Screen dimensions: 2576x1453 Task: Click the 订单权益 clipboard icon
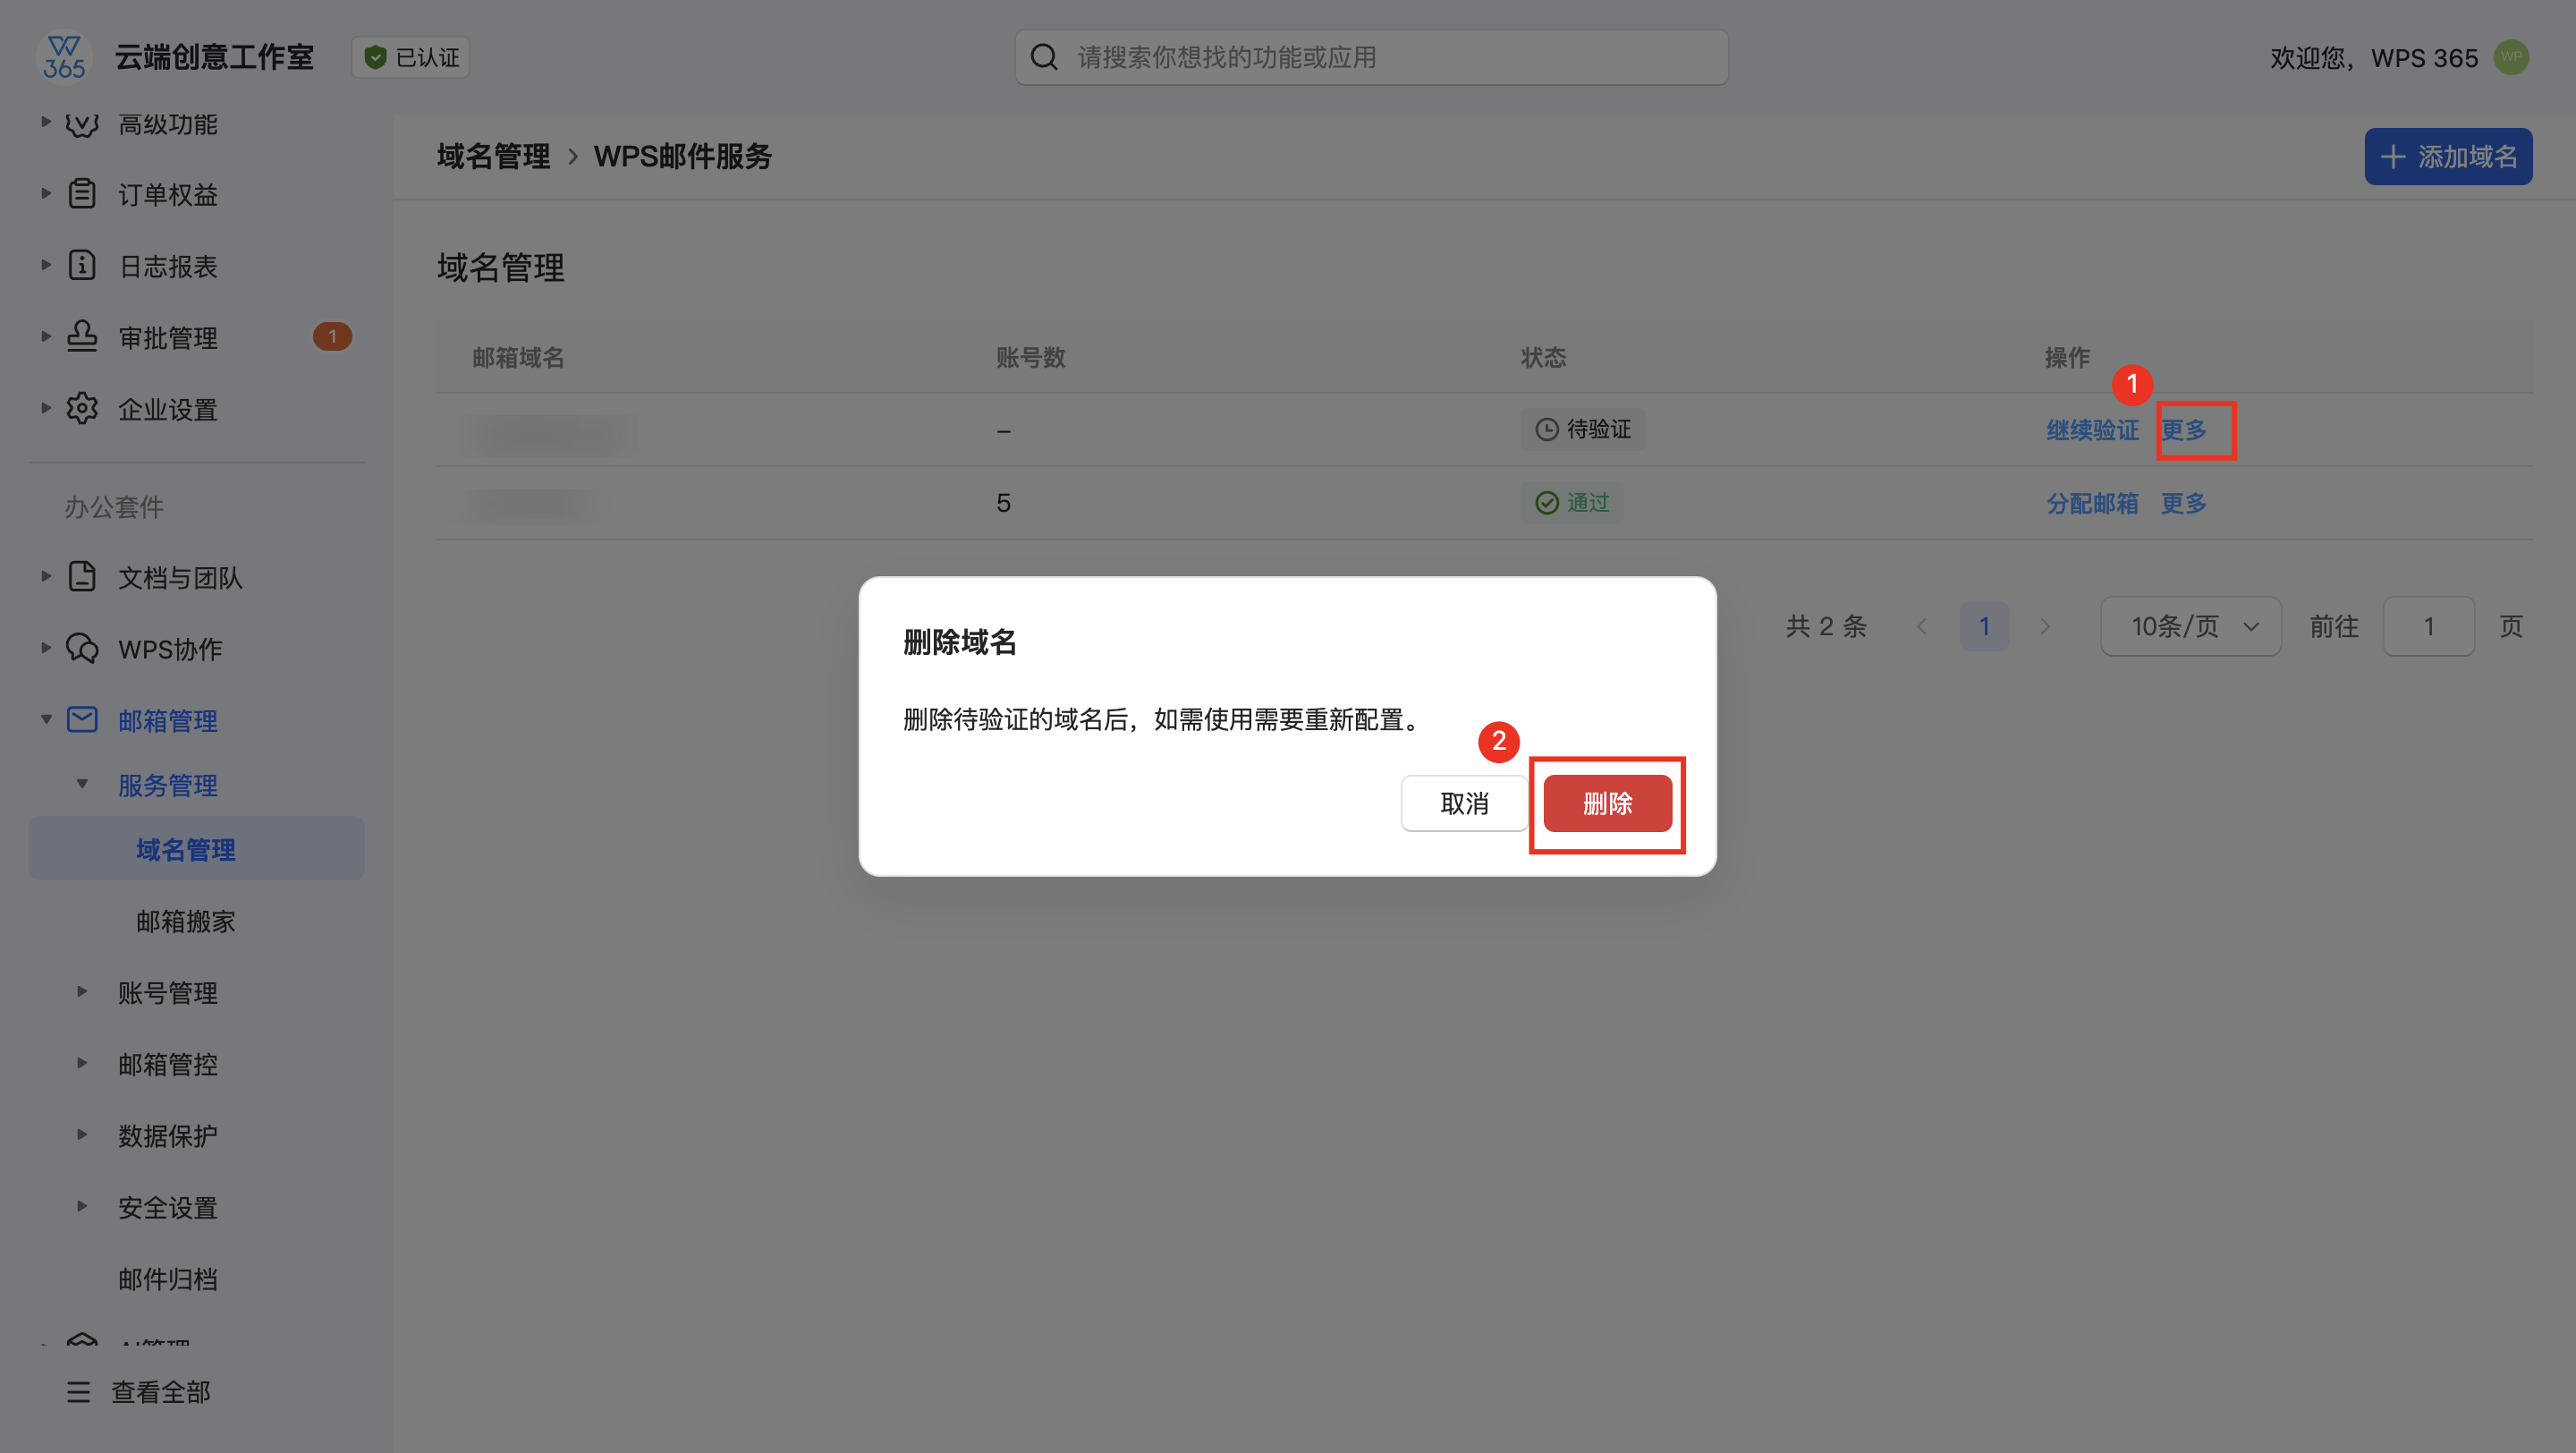pyautogui.click(x=82, y=194)
